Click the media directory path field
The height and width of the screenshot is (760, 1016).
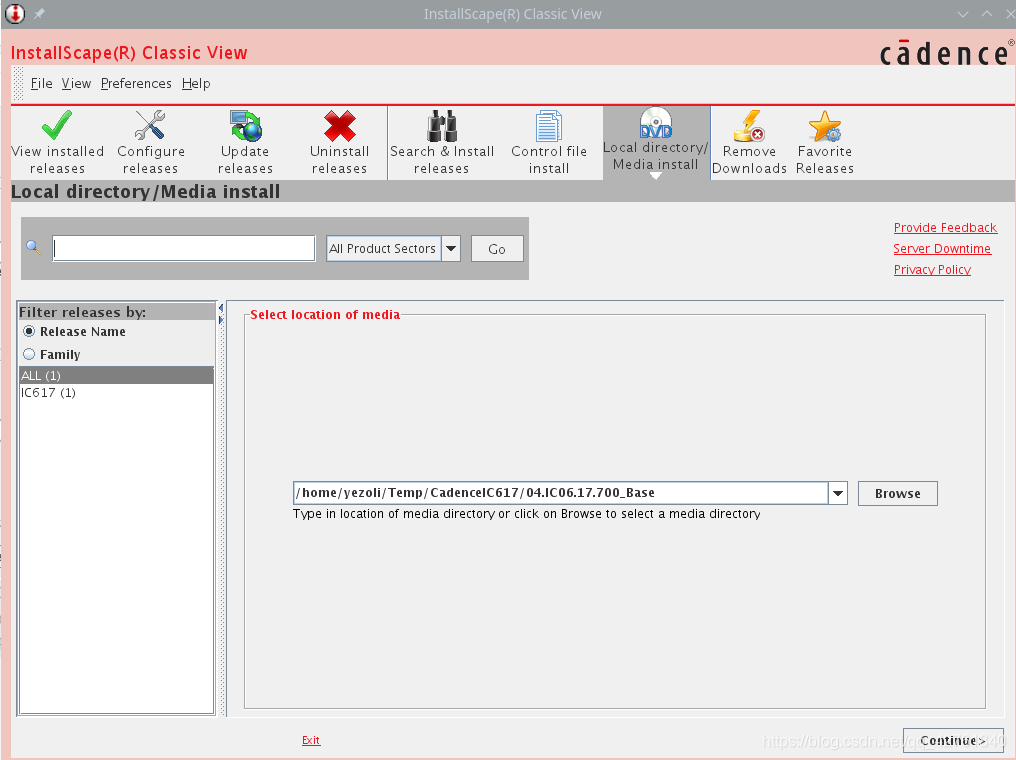tap(560, 493)
